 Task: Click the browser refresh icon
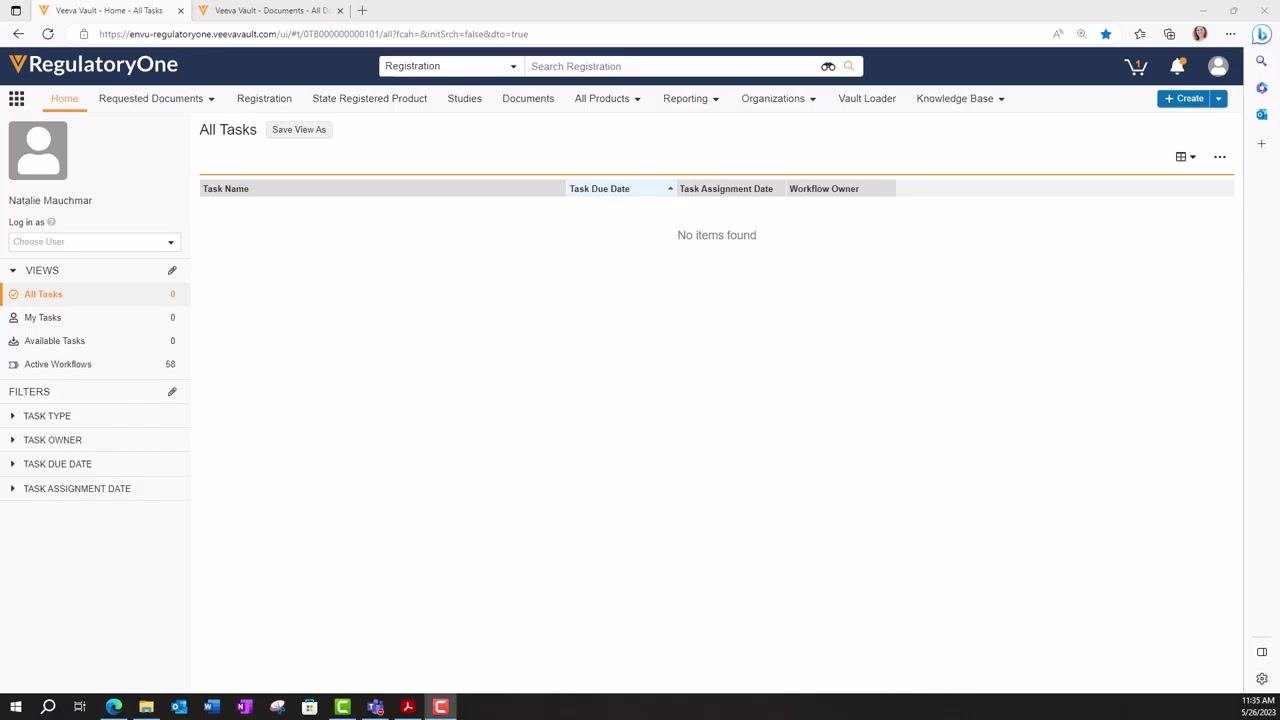click(x=47, y=34)
